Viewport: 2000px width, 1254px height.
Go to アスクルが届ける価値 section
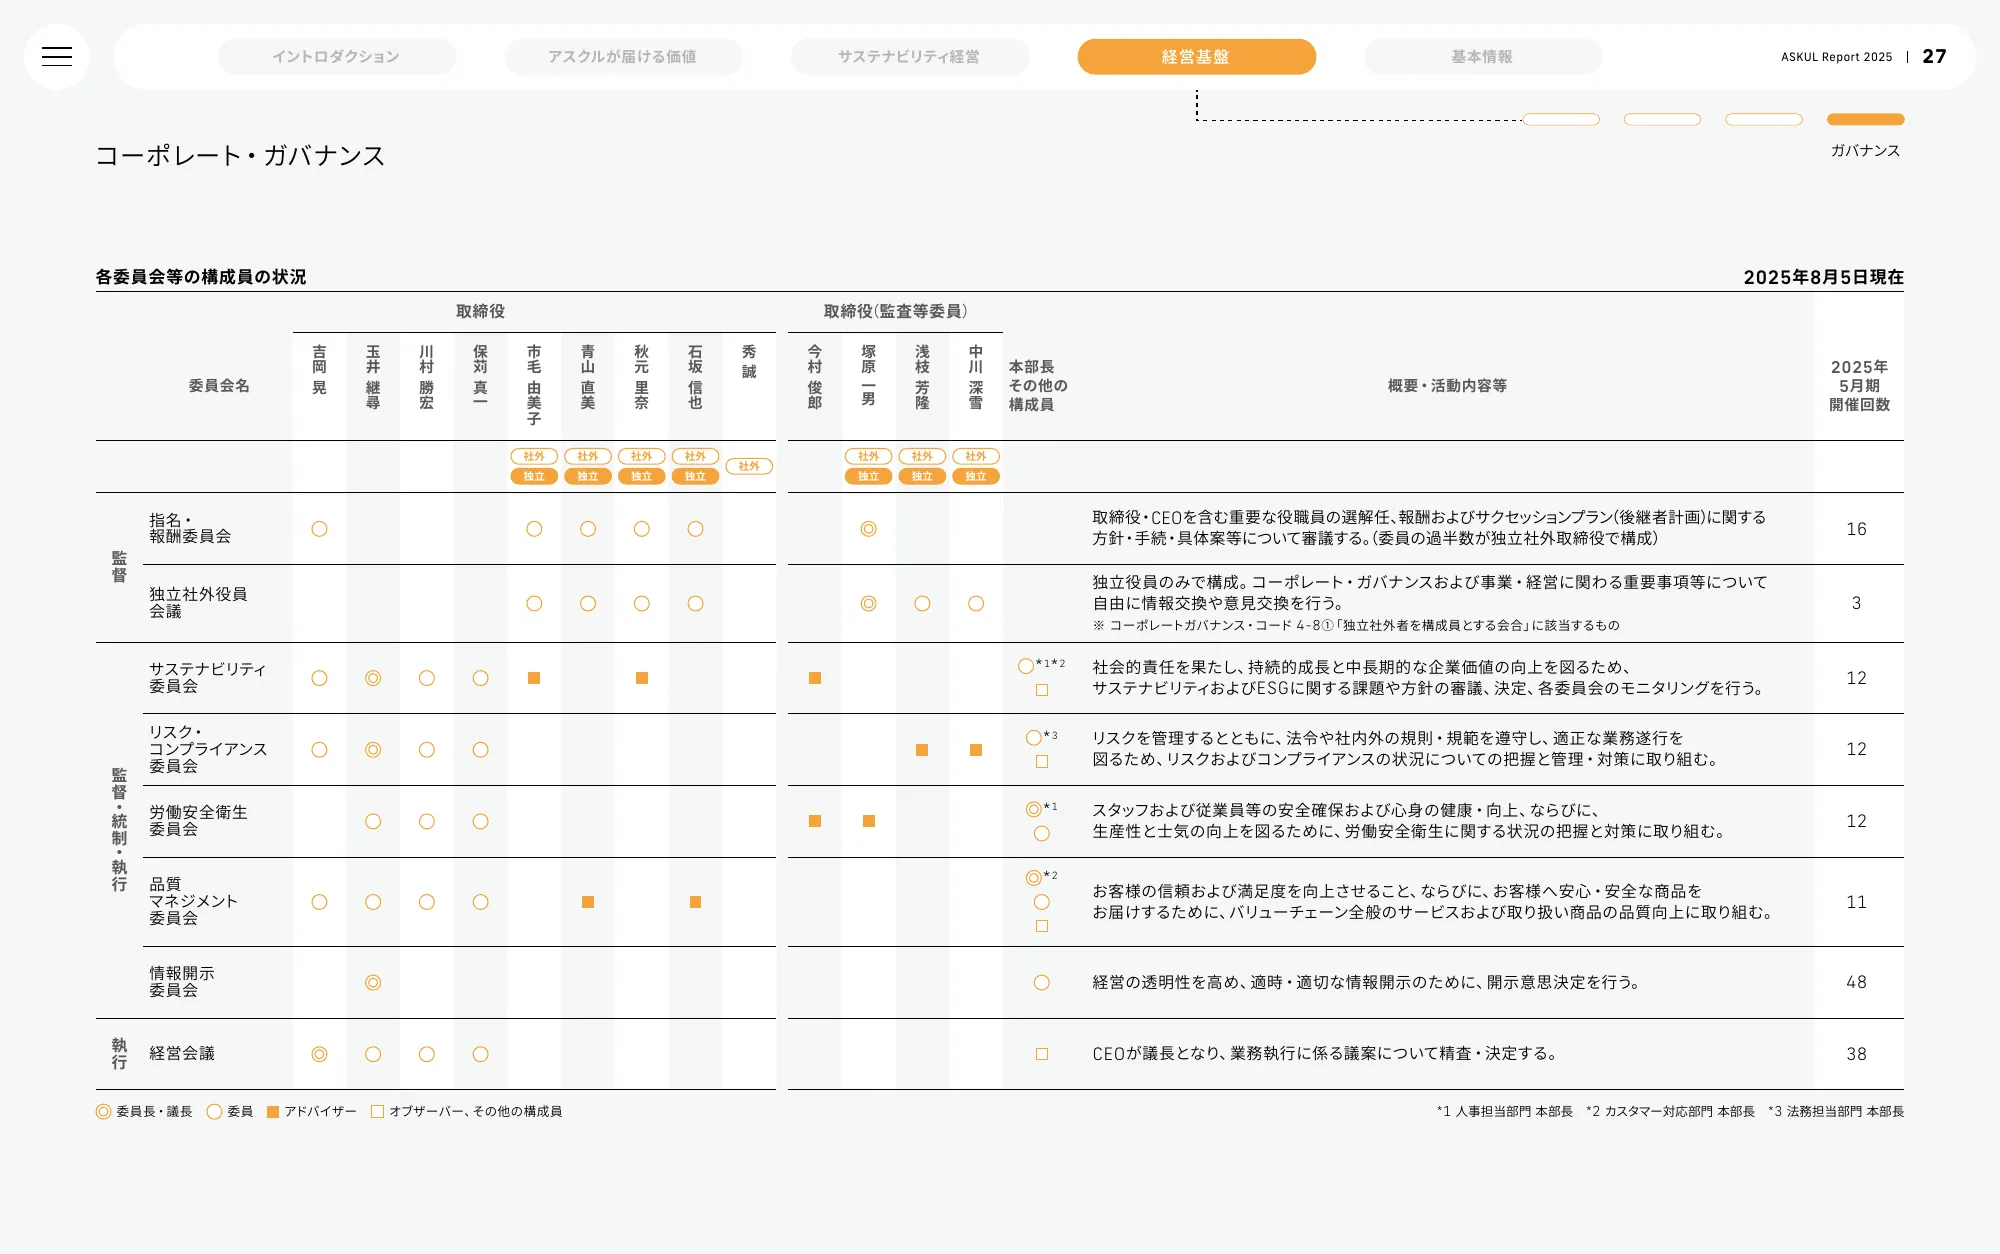622,57
